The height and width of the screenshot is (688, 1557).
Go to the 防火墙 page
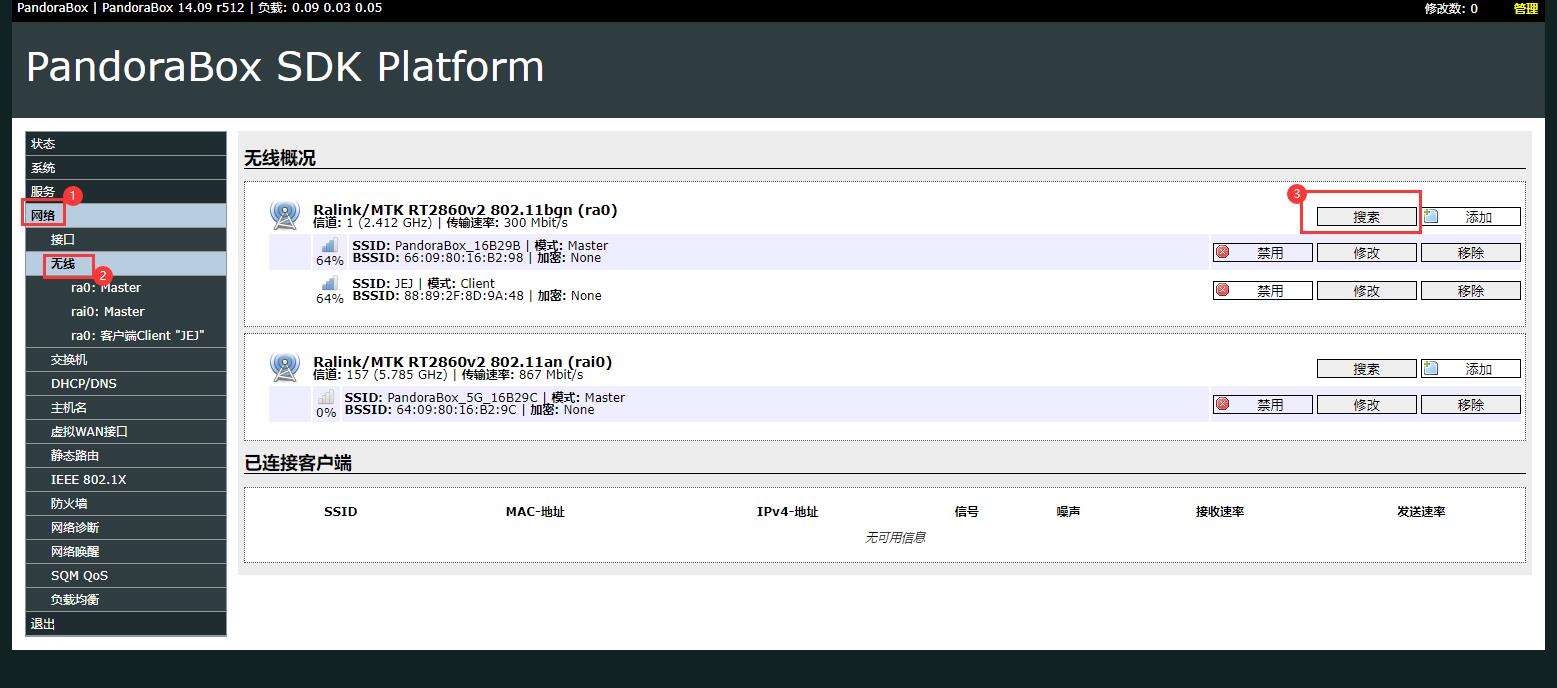[126, 504]
